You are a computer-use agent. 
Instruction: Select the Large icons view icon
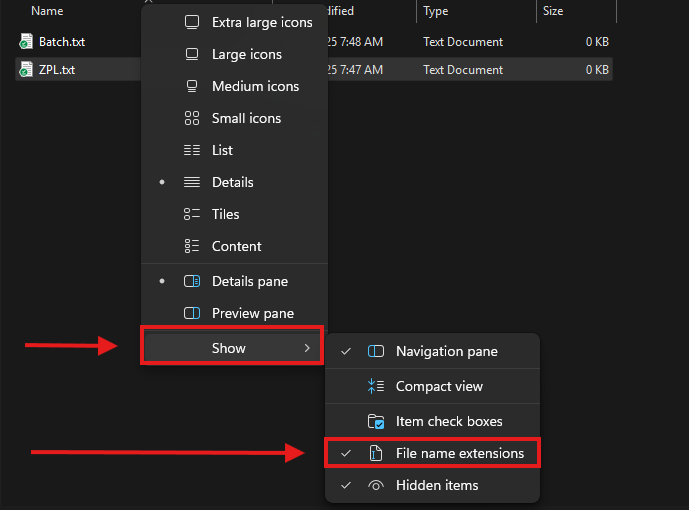tap(192, 54)
